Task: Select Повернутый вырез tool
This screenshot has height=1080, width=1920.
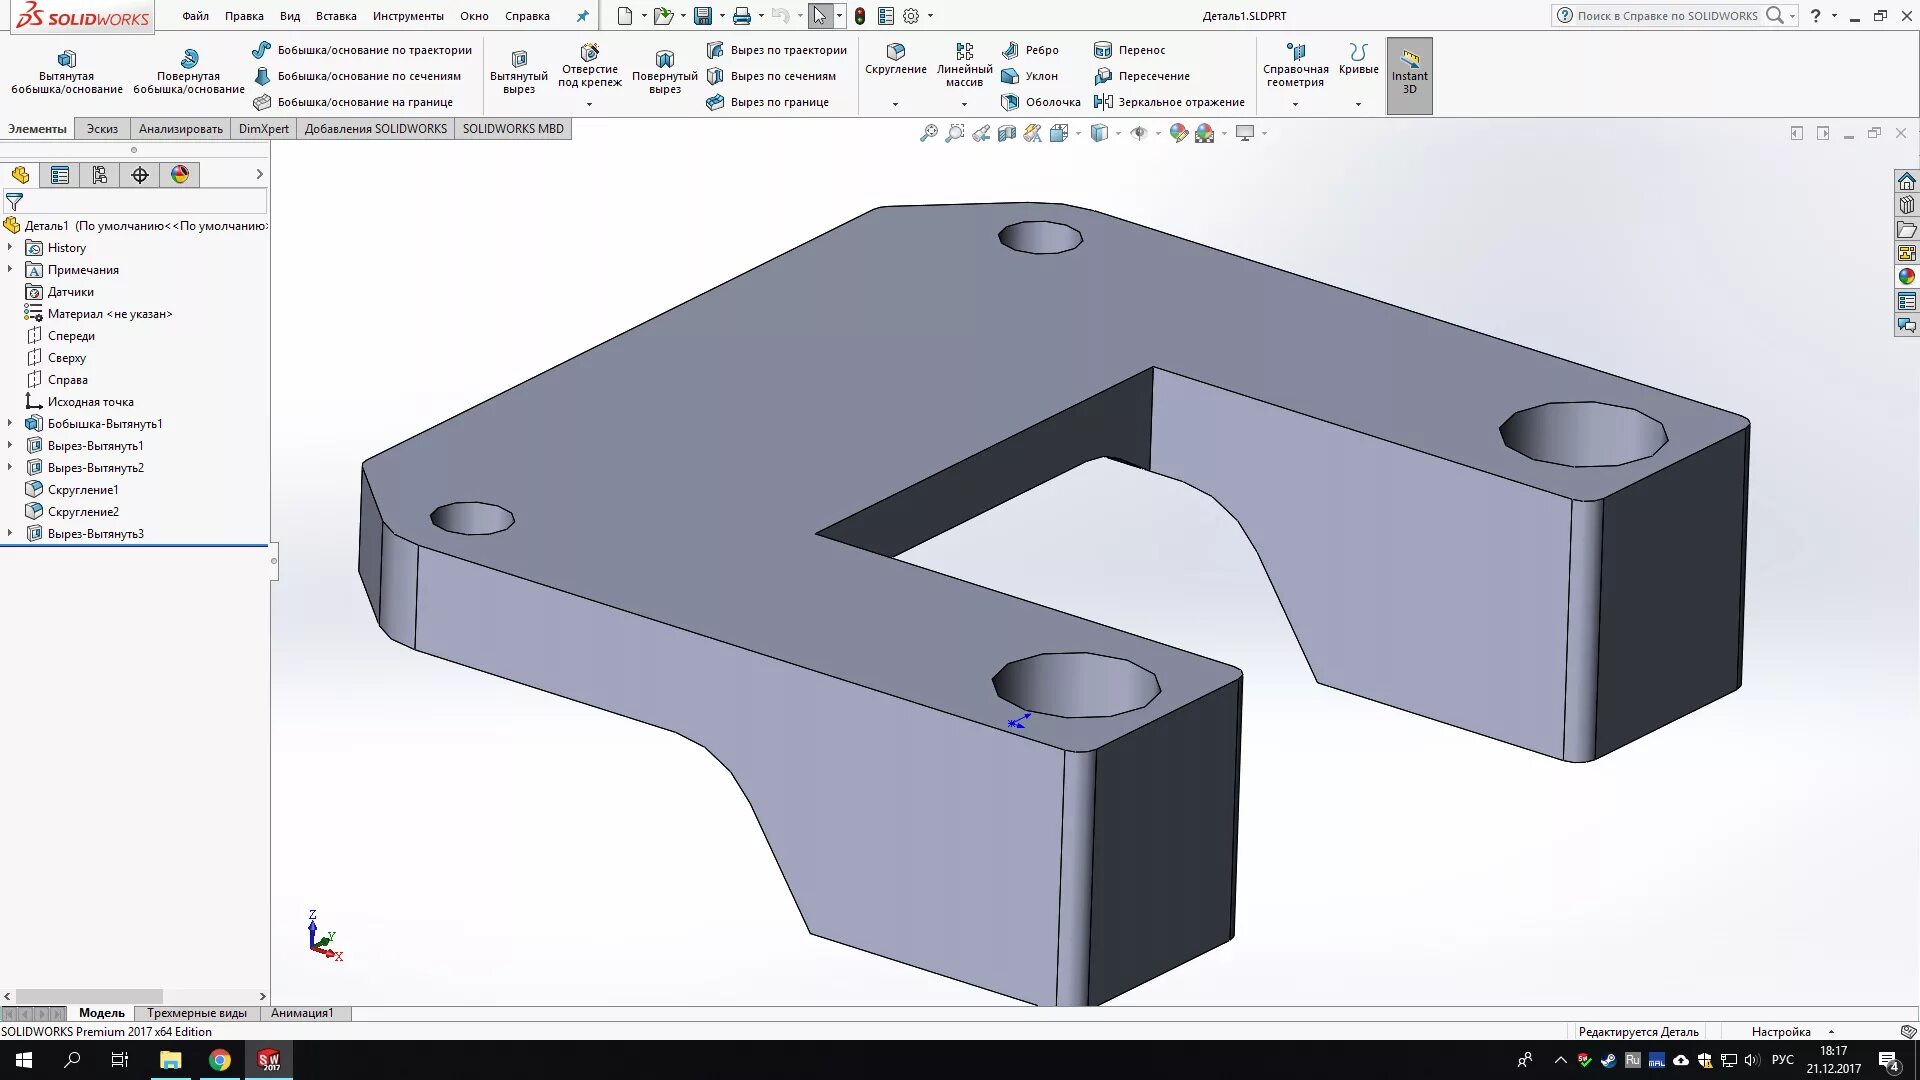Action: pos(665,71)
